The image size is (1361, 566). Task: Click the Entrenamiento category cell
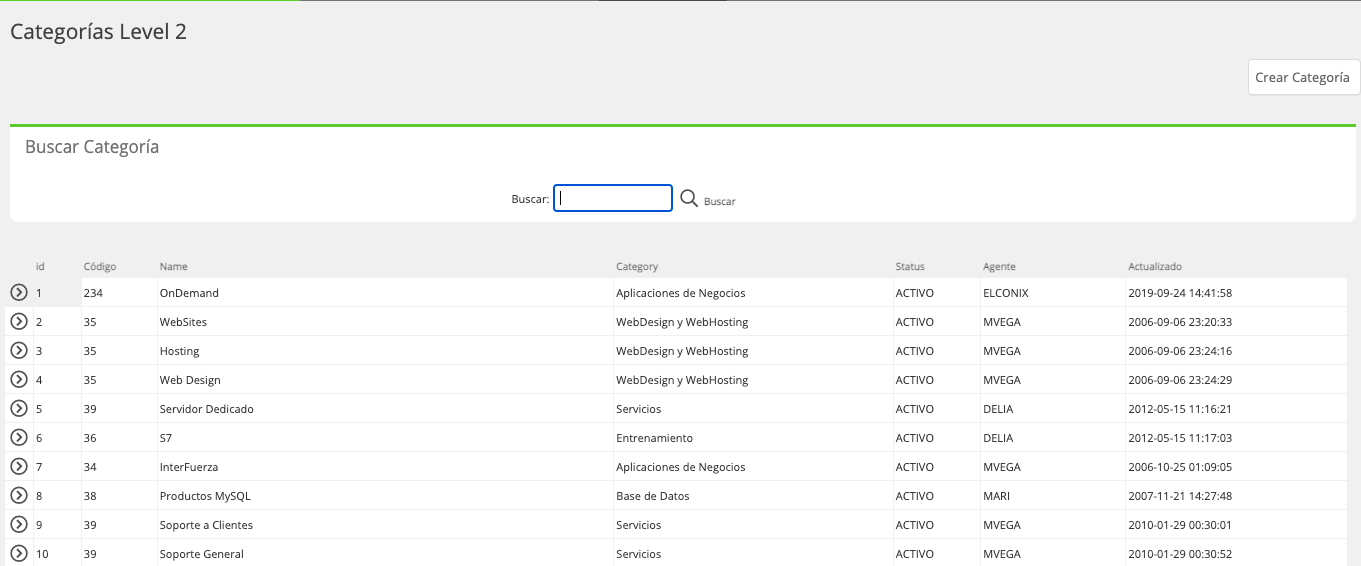click(754, 438)
